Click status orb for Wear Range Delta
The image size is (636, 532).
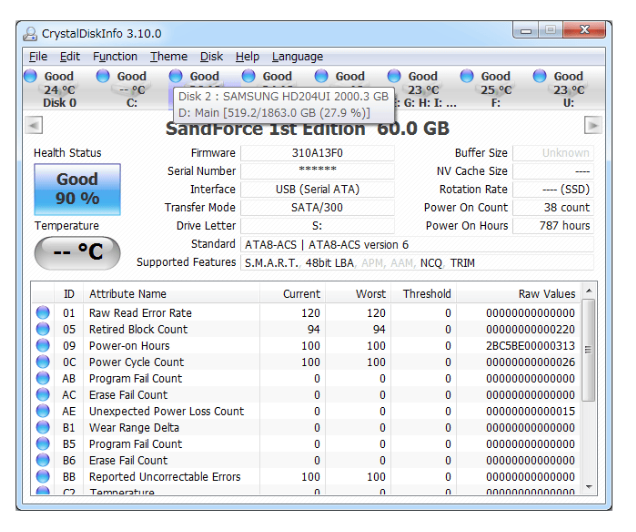point(43,427)
